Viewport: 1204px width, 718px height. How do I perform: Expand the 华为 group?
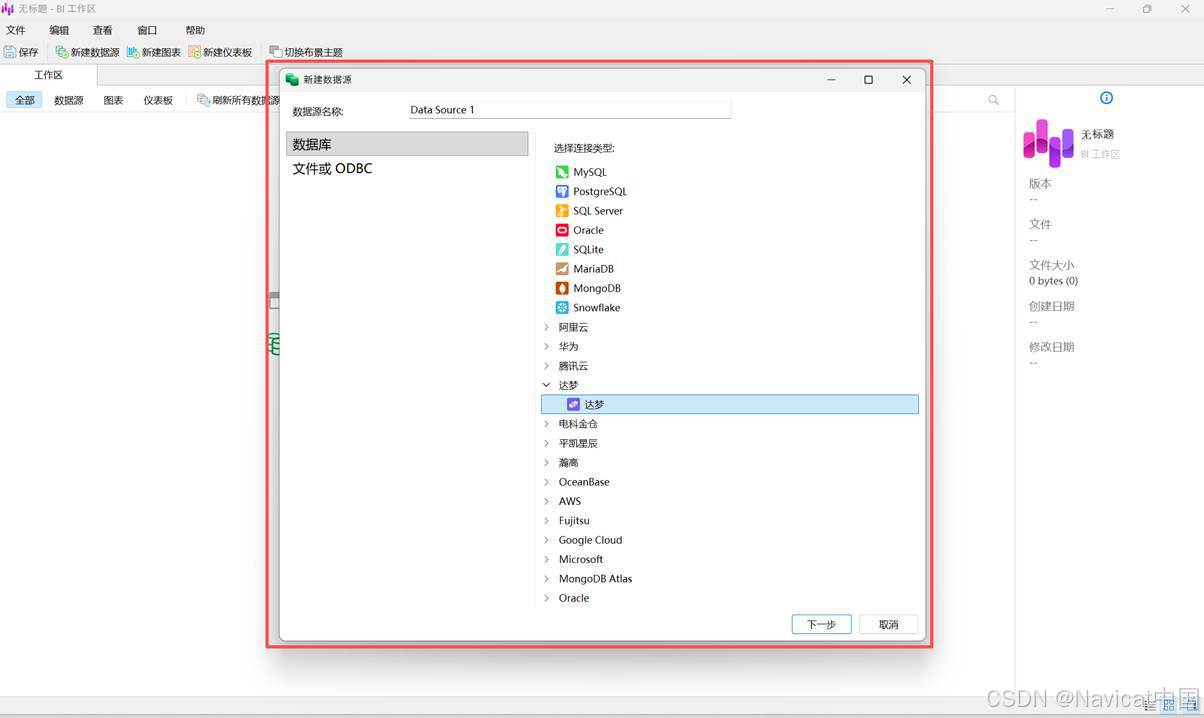click(x=546, y=346)
